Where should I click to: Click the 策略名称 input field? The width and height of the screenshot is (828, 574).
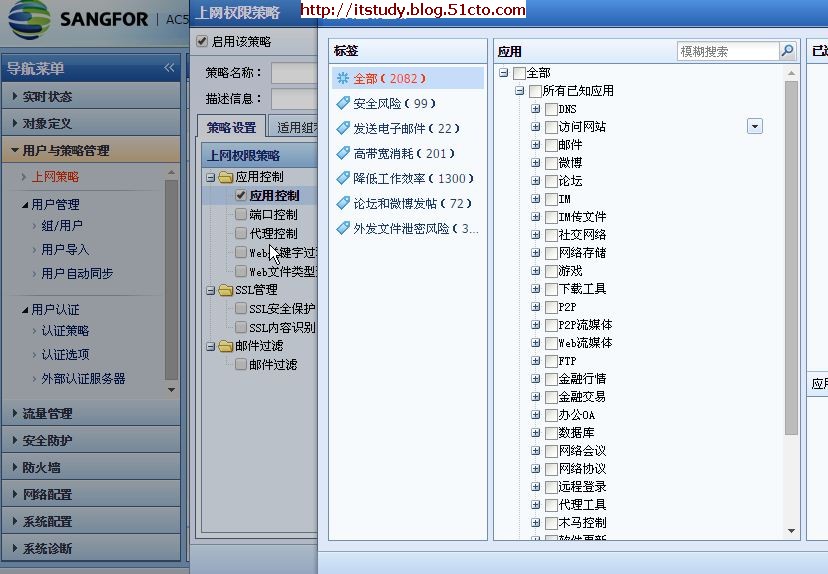pyautogui.click(x=295, y=73)
